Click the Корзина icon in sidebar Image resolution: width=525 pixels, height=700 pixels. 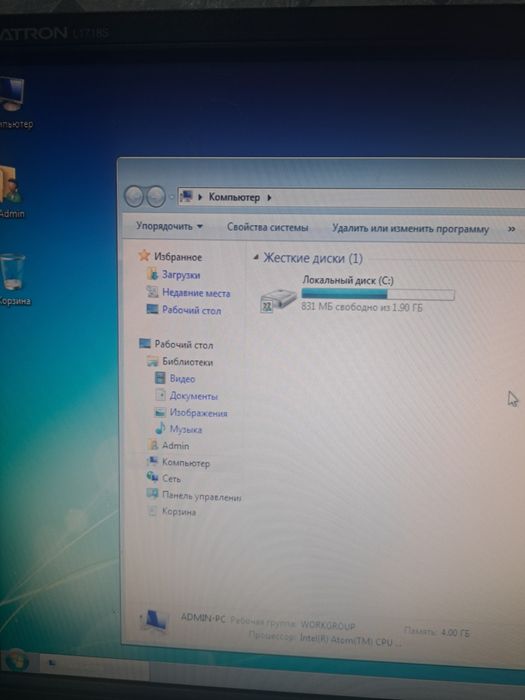152,511
